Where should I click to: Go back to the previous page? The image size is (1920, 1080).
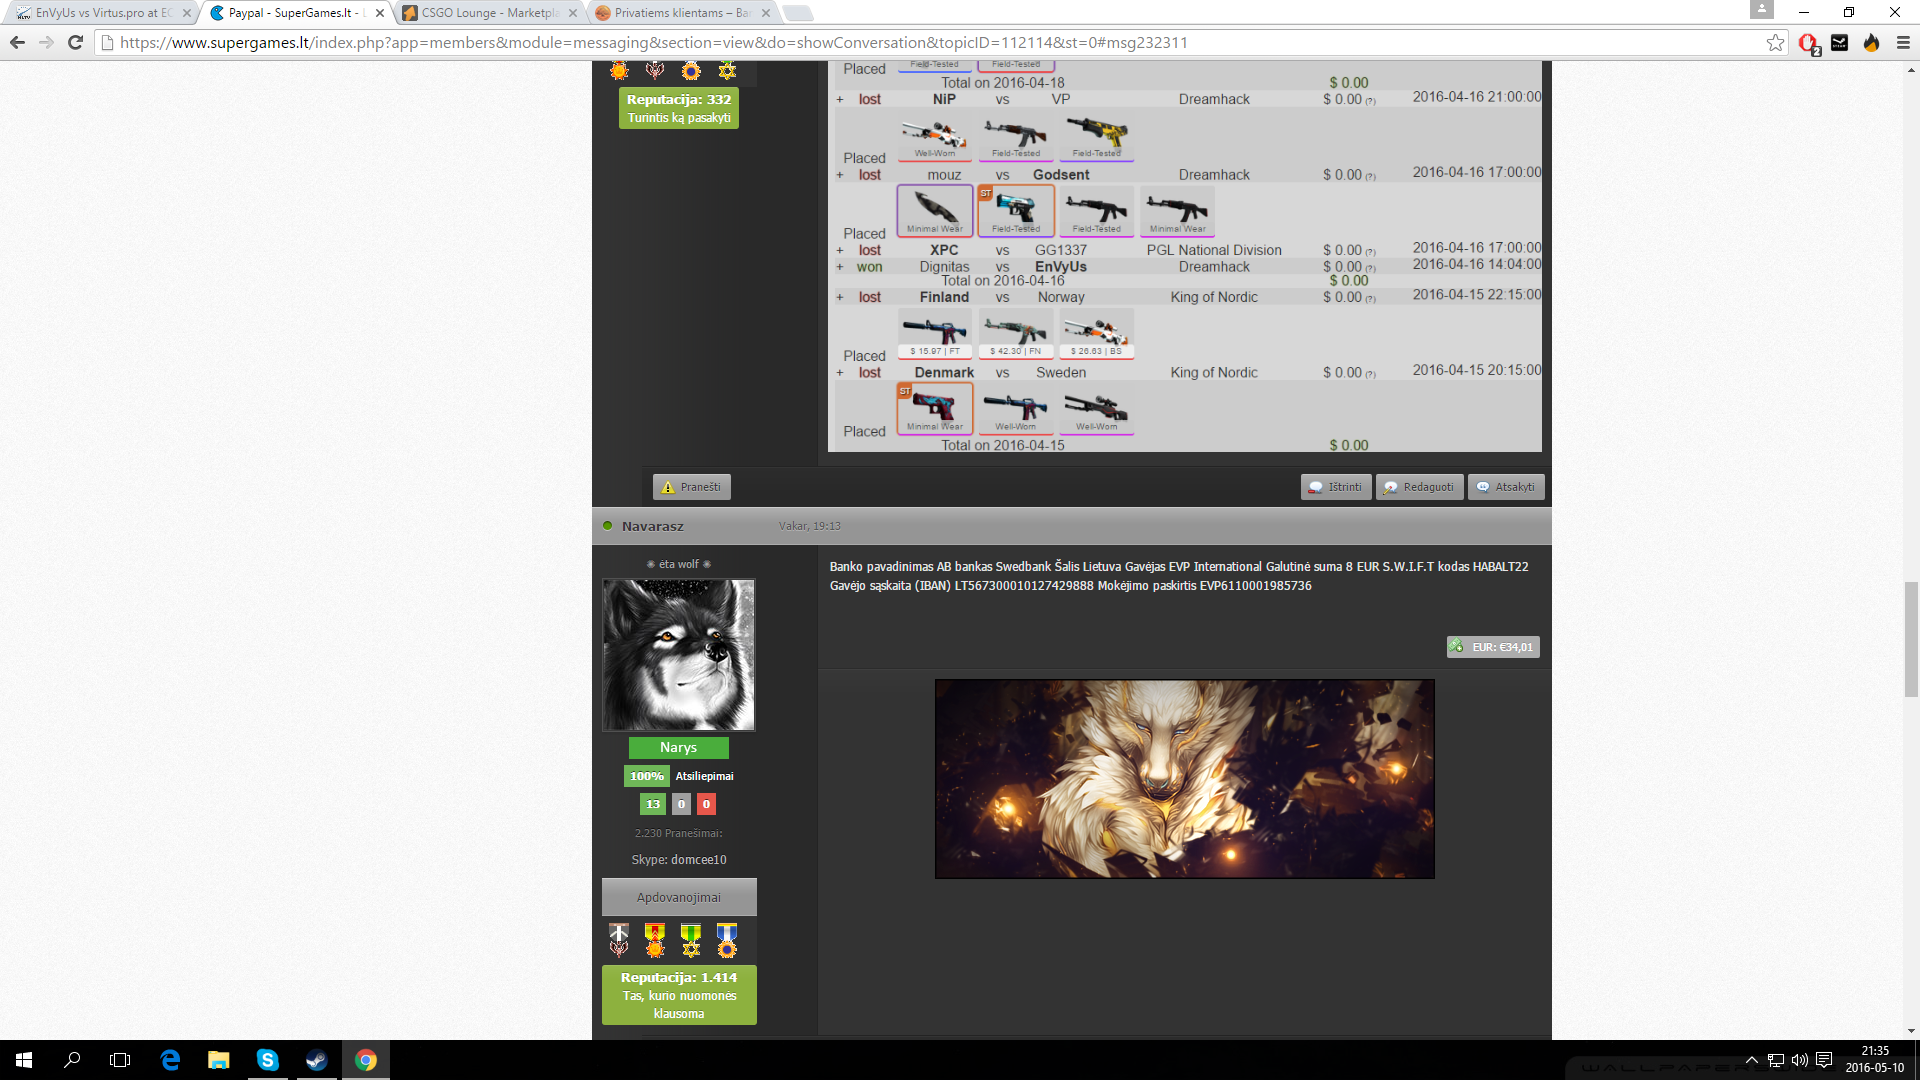pos(17,43)
